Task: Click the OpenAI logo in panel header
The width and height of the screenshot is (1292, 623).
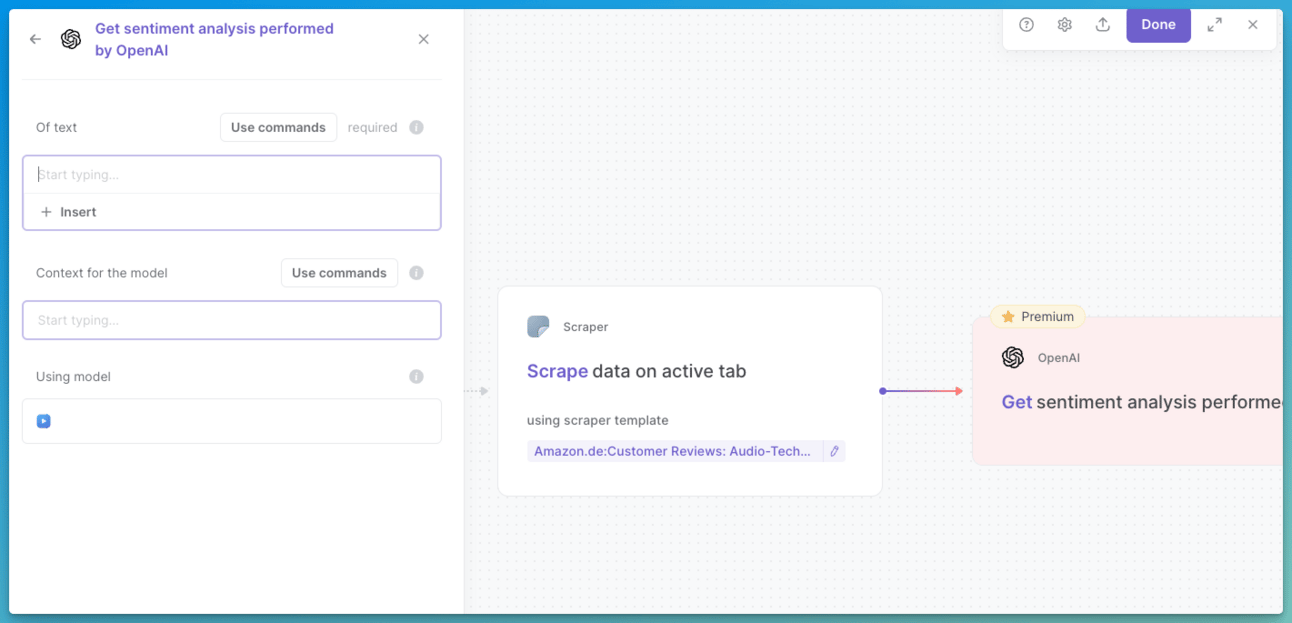Action: (71, 39)
